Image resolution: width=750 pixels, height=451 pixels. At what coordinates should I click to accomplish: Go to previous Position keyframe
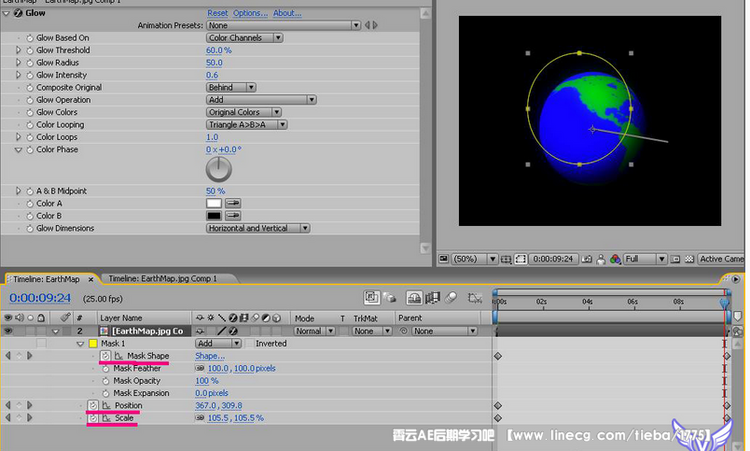point(8,406)
